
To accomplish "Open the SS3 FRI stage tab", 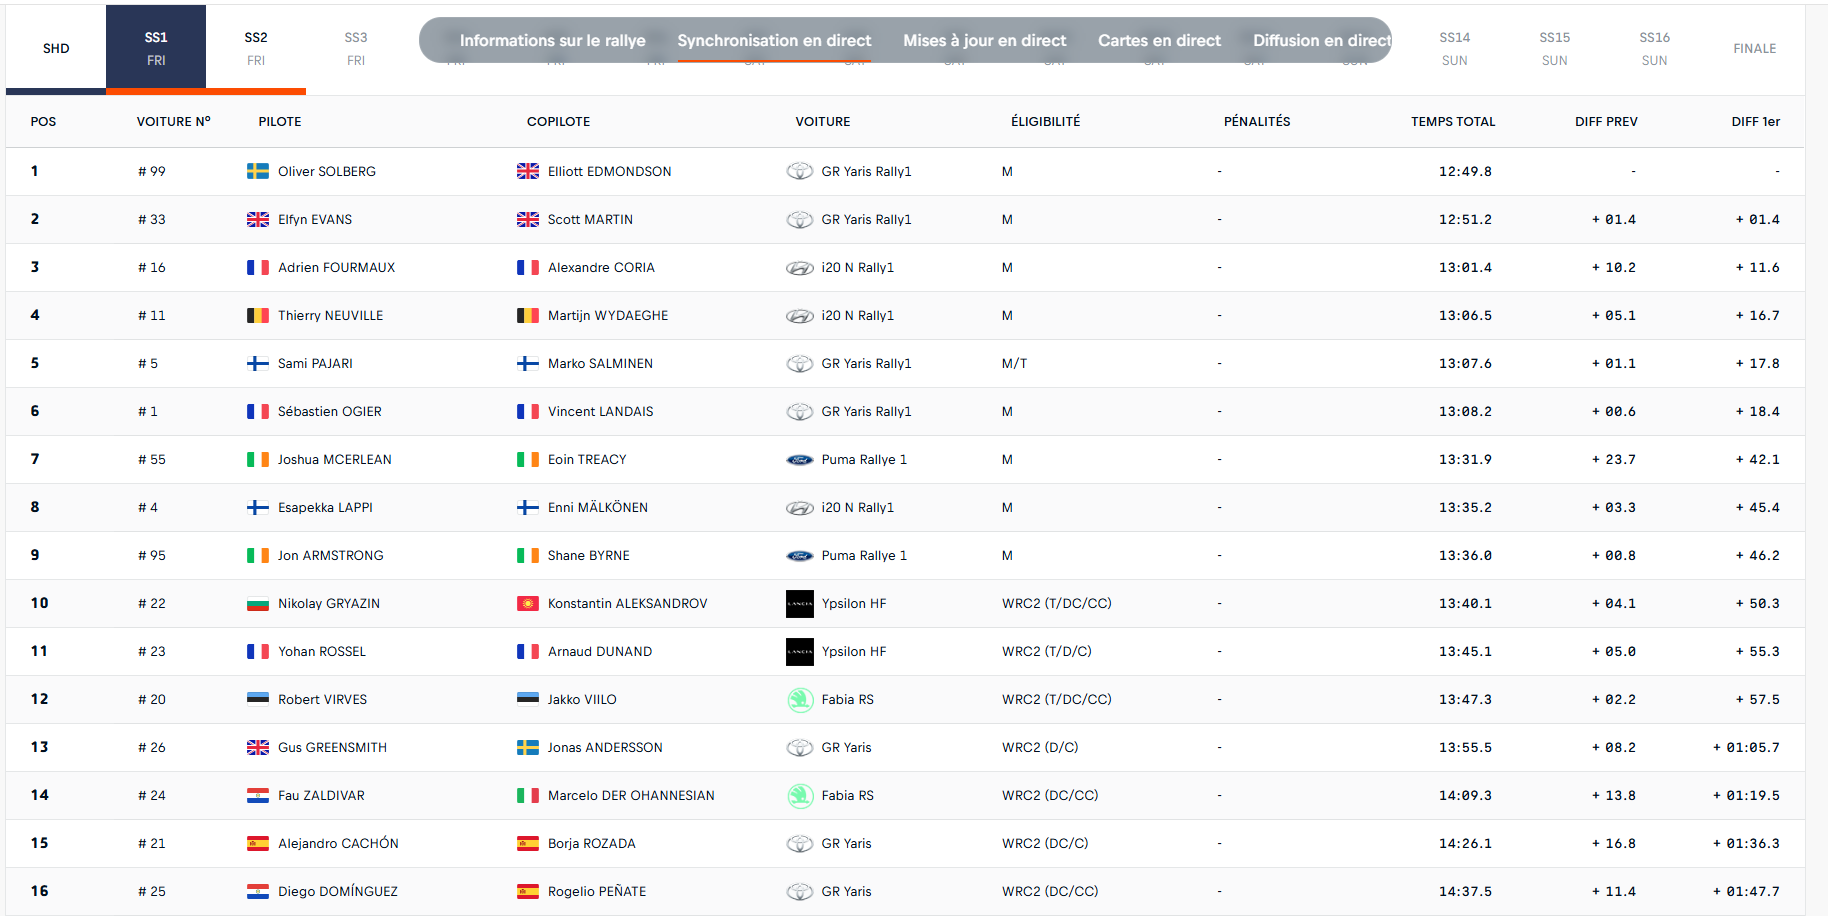I will click(x=356, y=48).
